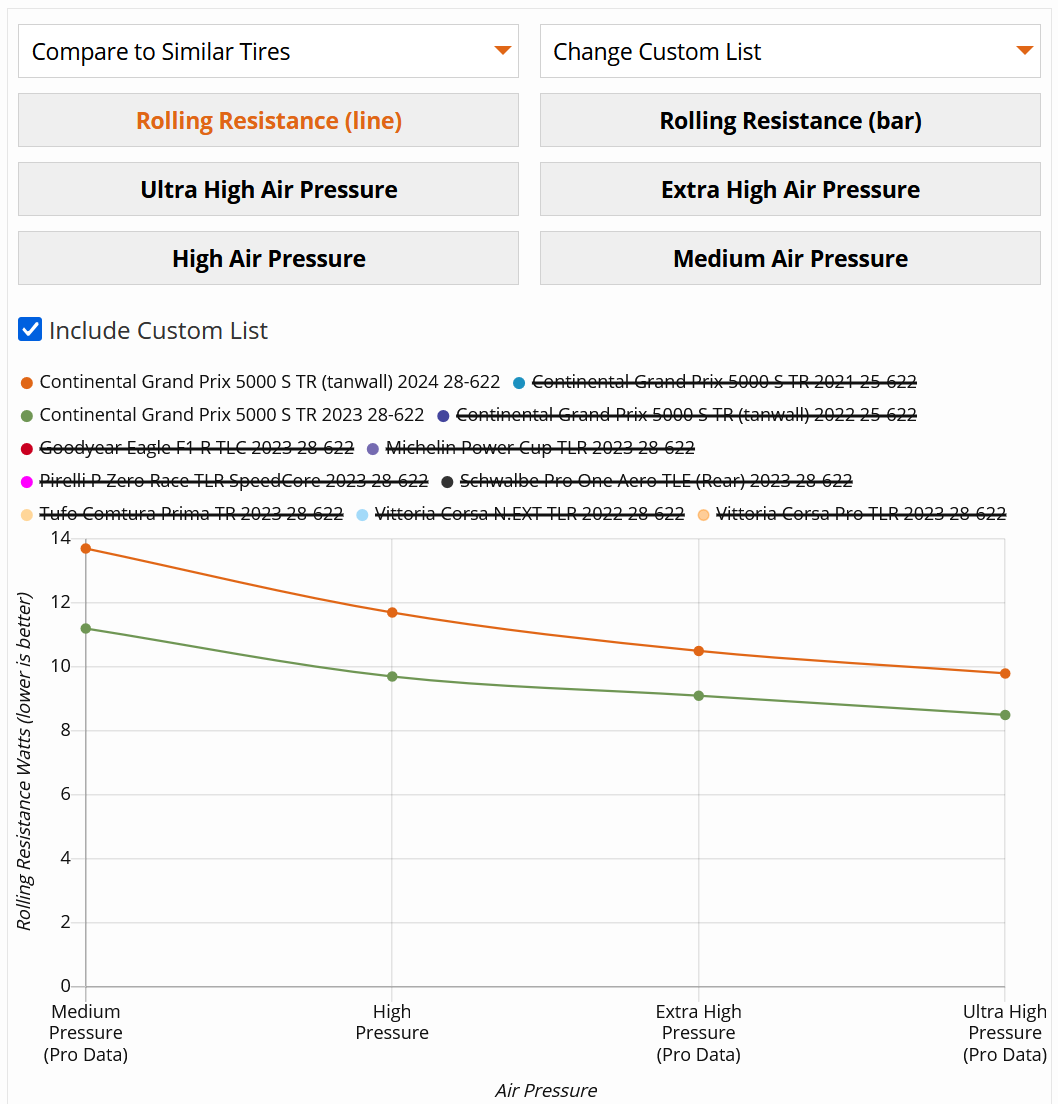1058x1104 pixels.
Task: Enable the Tufo Comtura Prima TR legend entry
Action: tap(191, 514)
